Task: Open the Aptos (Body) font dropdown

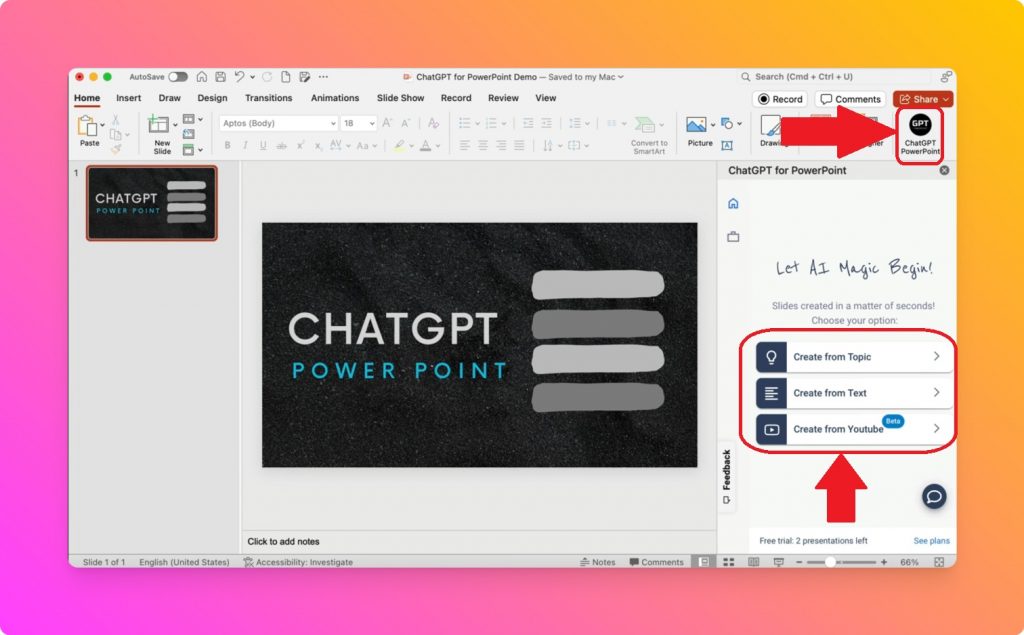Action: (x=335, y=122)
